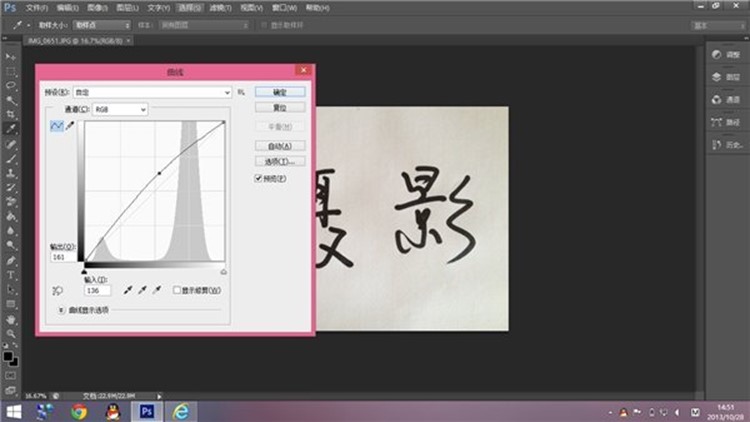Open the 通道 RGB channel dropdown
The width and height of the screenshot is (750, 422).
tap(119, 108)
